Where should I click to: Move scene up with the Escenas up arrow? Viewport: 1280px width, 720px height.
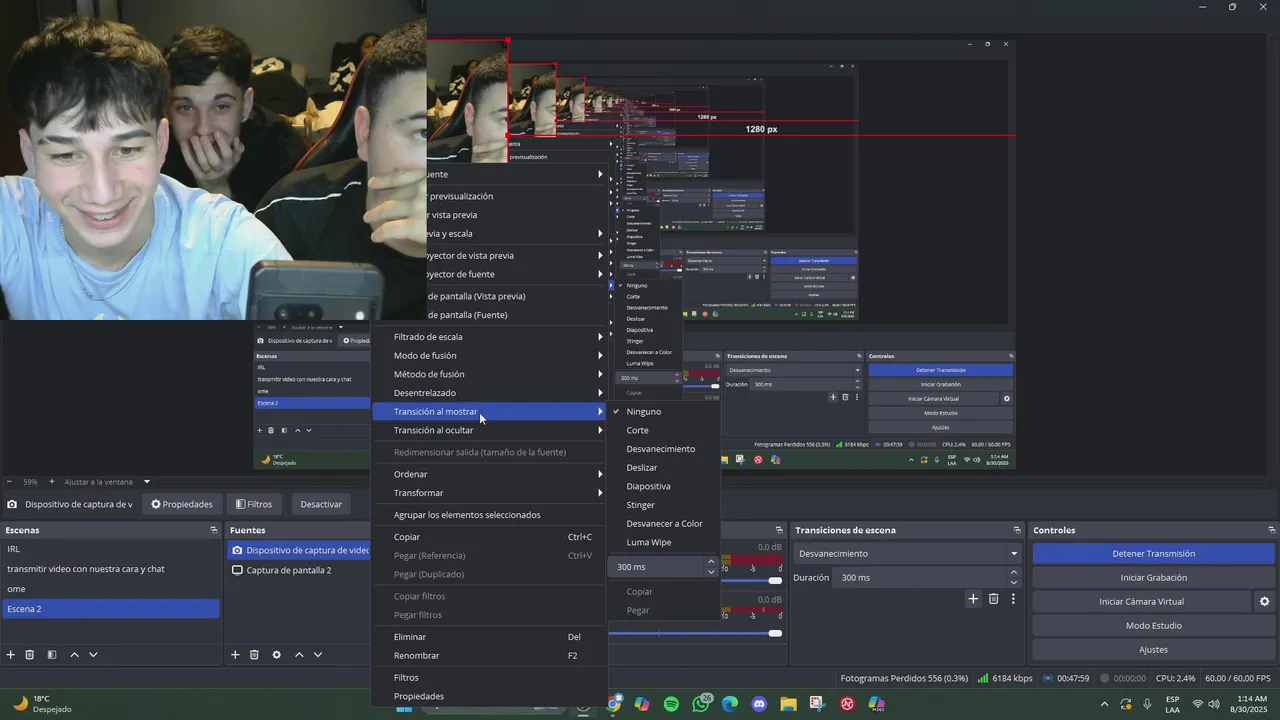click(x=74, y=655)
